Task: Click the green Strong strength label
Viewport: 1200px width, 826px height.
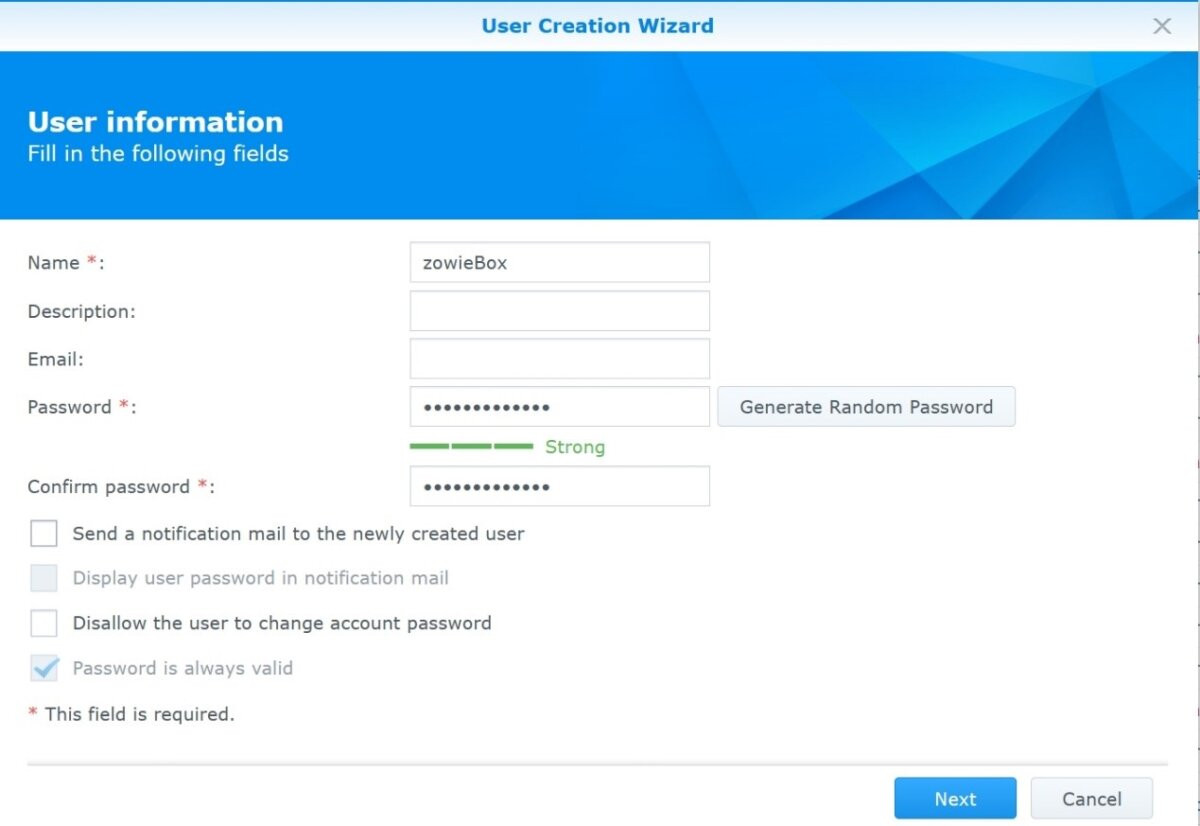Action: (575, 447)
